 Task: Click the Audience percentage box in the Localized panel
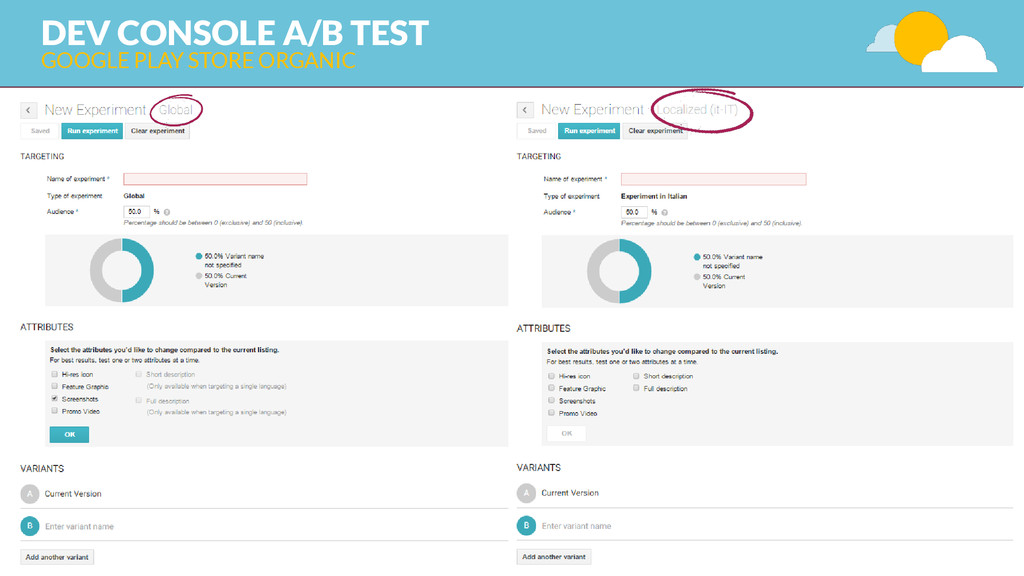(x=632, y=212)
